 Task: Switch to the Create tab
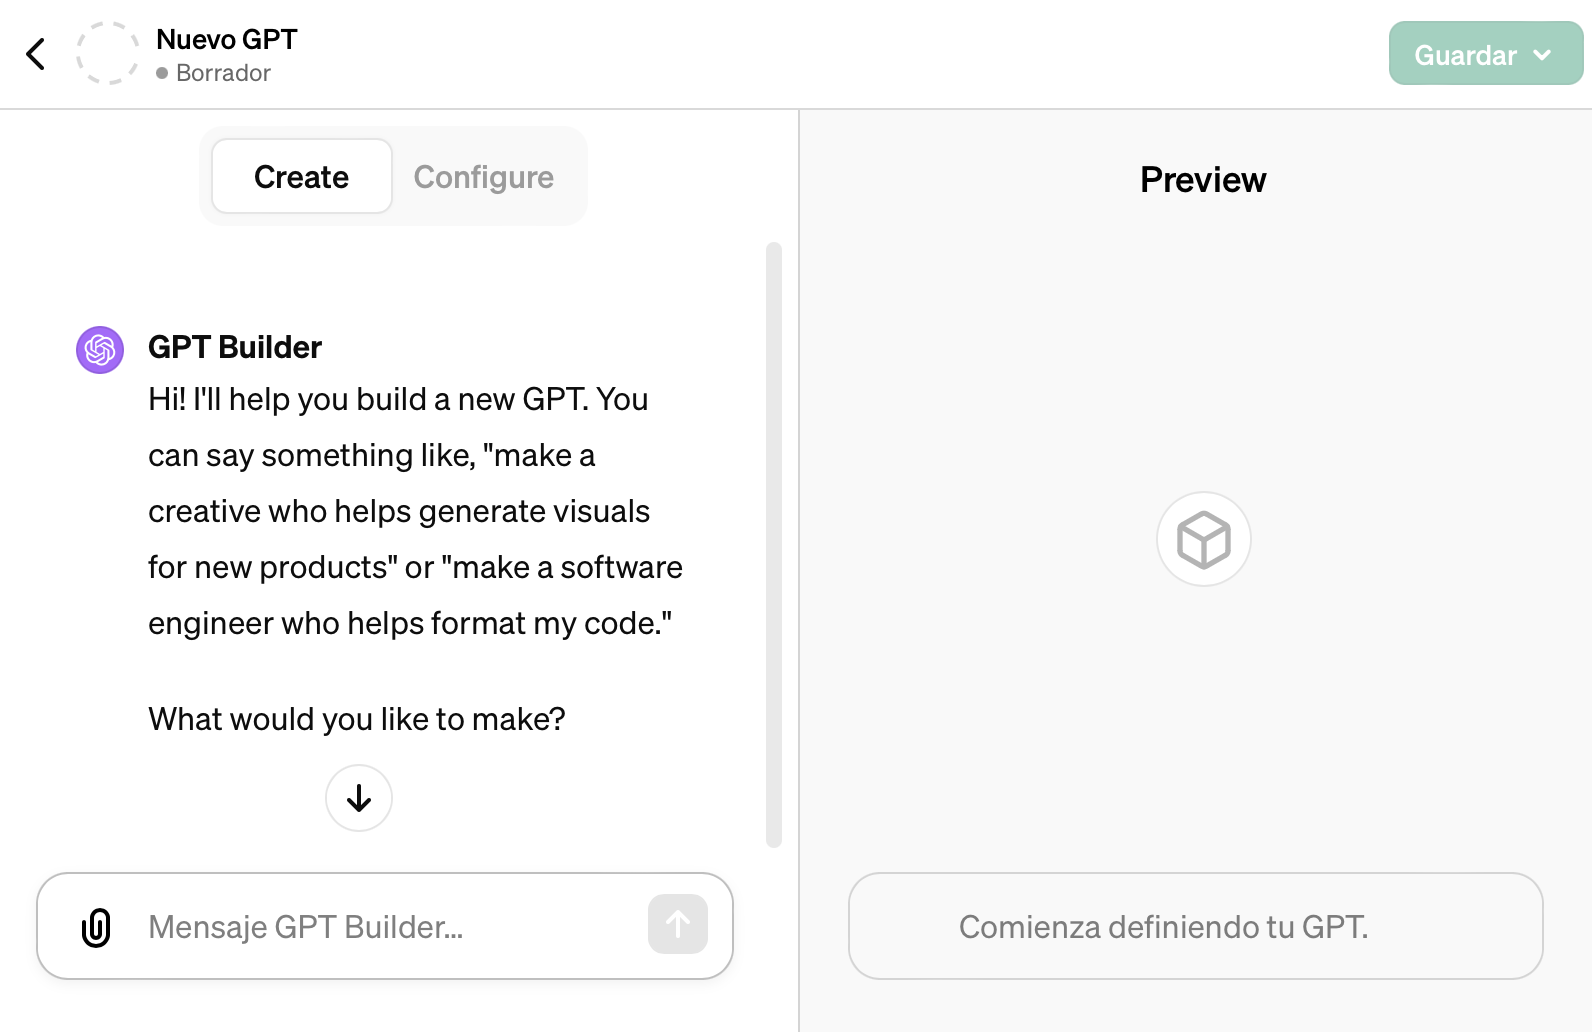pyautogui.click(x=301, y=177)
